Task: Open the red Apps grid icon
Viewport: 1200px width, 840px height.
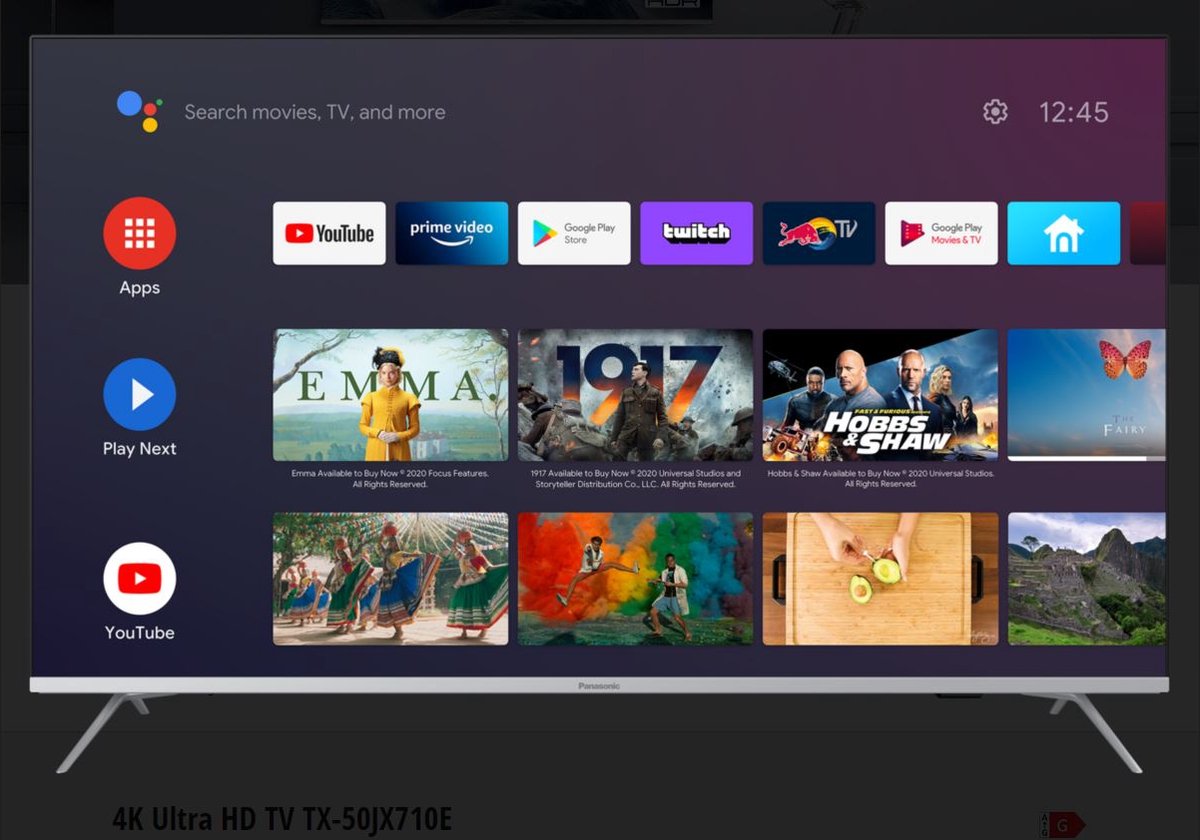Action: [x=139, y=234]
